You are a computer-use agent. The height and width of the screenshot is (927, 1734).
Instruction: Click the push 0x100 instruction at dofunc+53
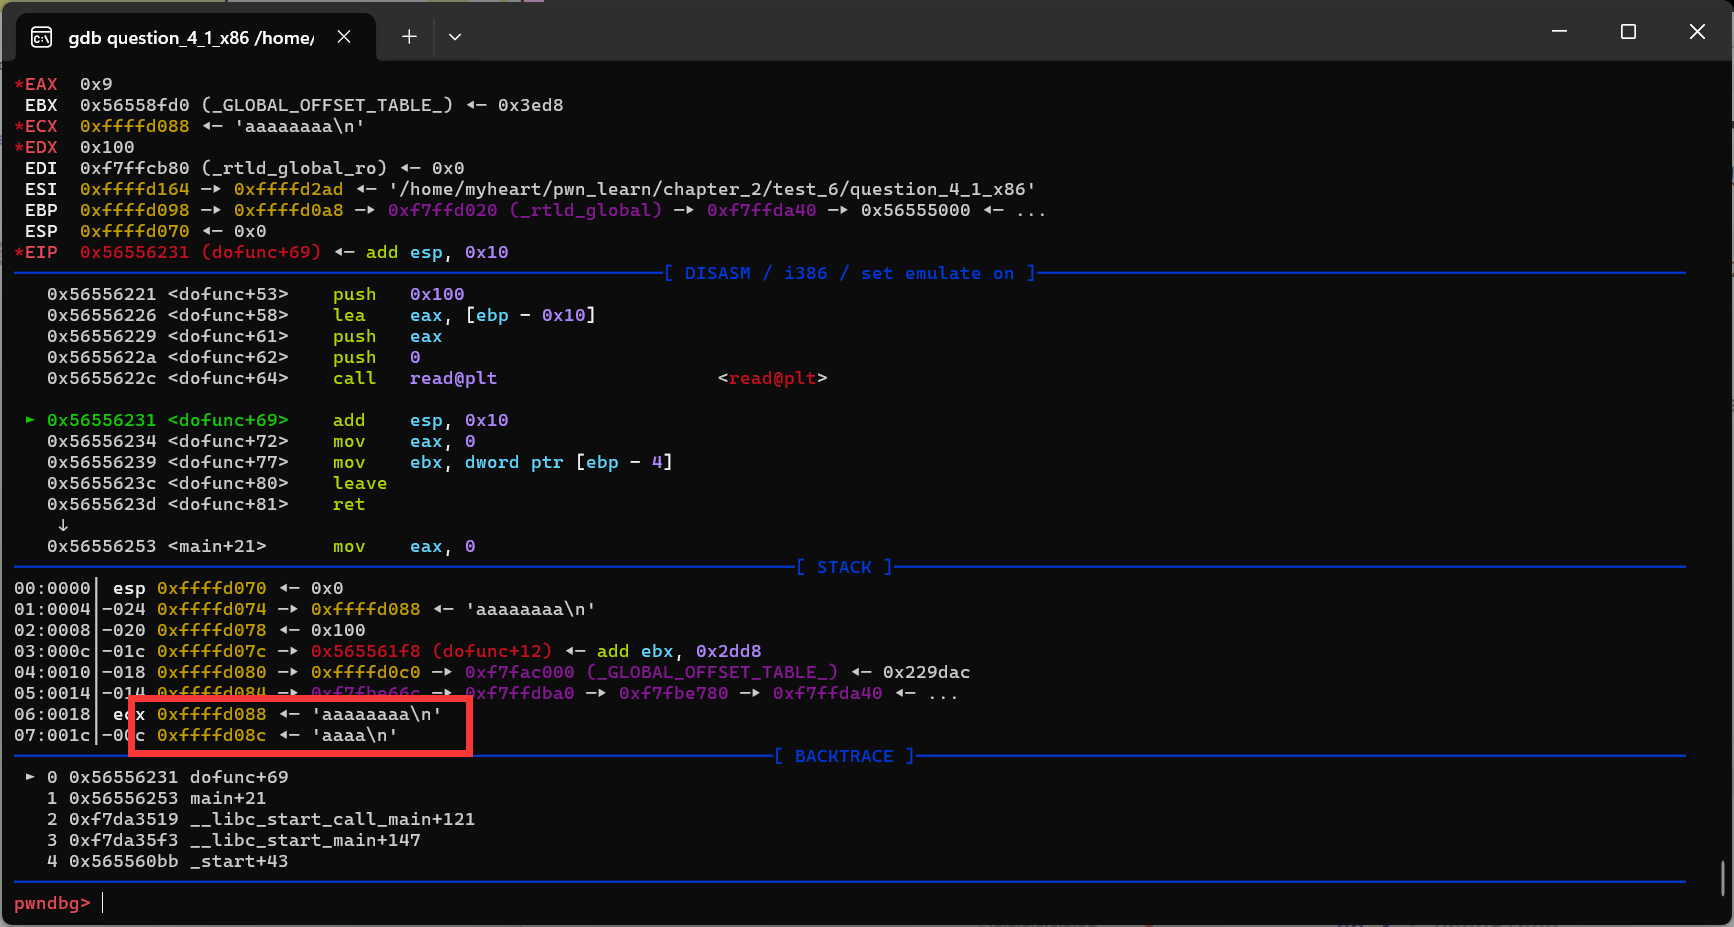(x=256, y=294)
